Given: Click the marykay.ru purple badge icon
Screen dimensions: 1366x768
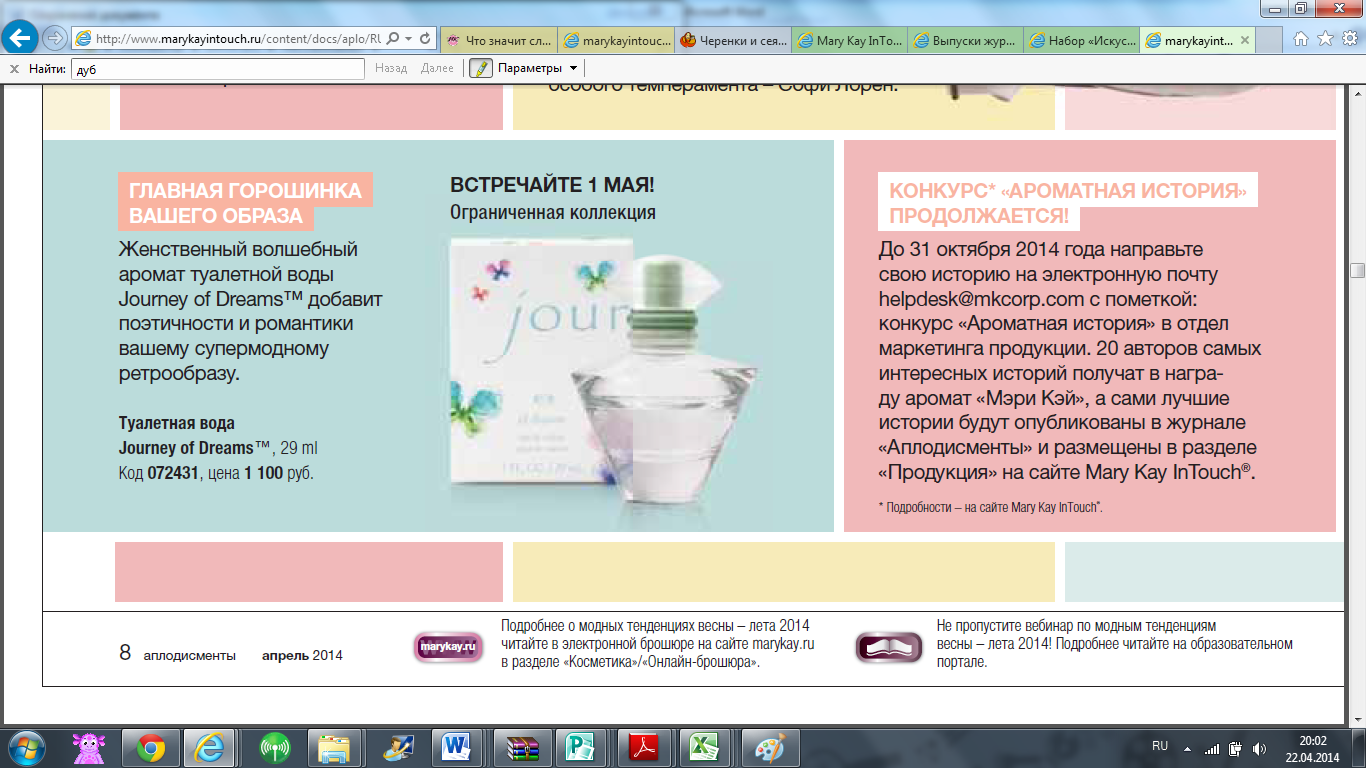Looking at the screenshot, I should click(x=448, y=647).
